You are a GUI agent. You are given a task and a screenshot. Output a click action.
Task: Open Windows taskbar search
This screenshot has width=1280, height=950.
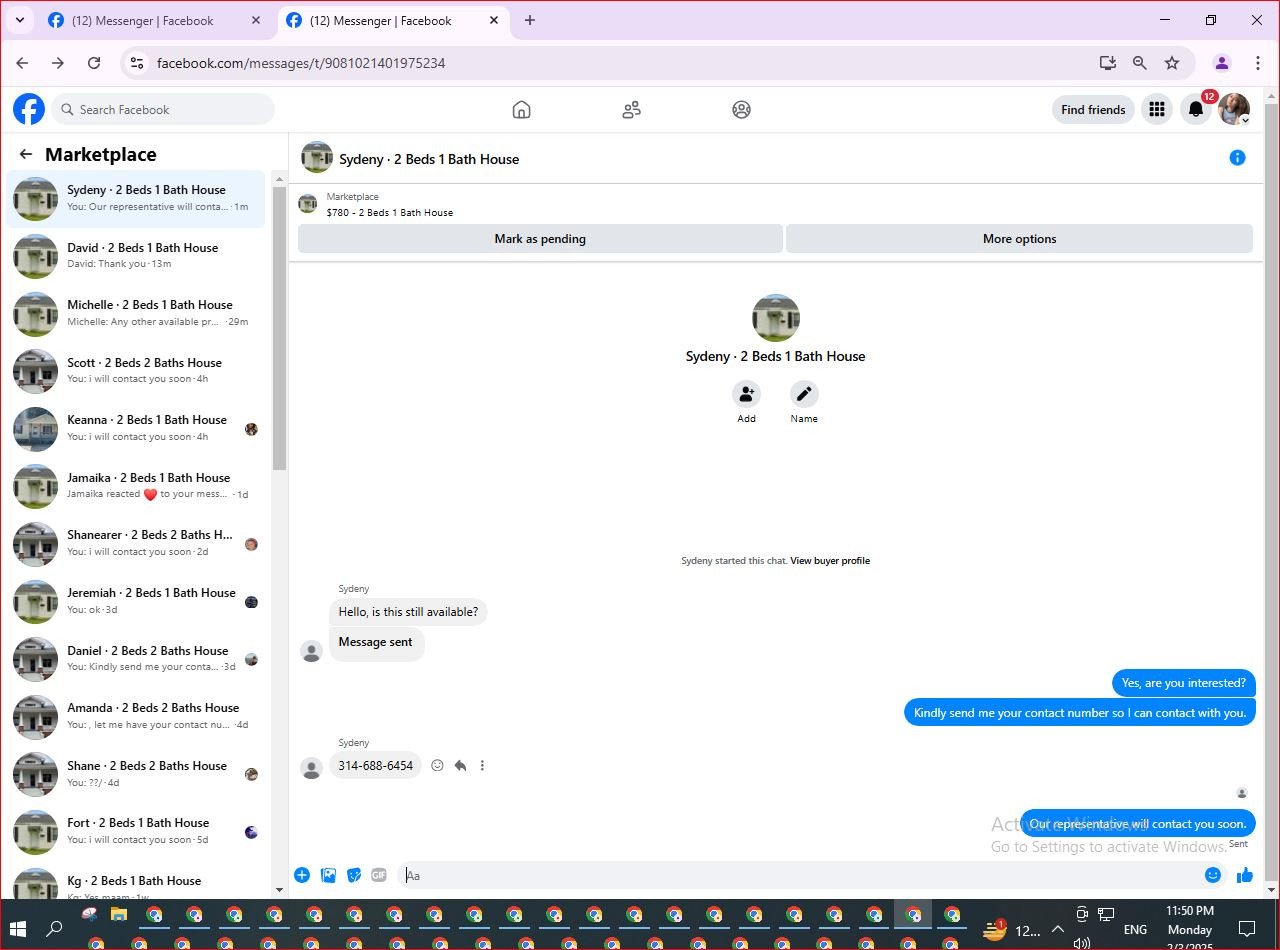[55, 929]
